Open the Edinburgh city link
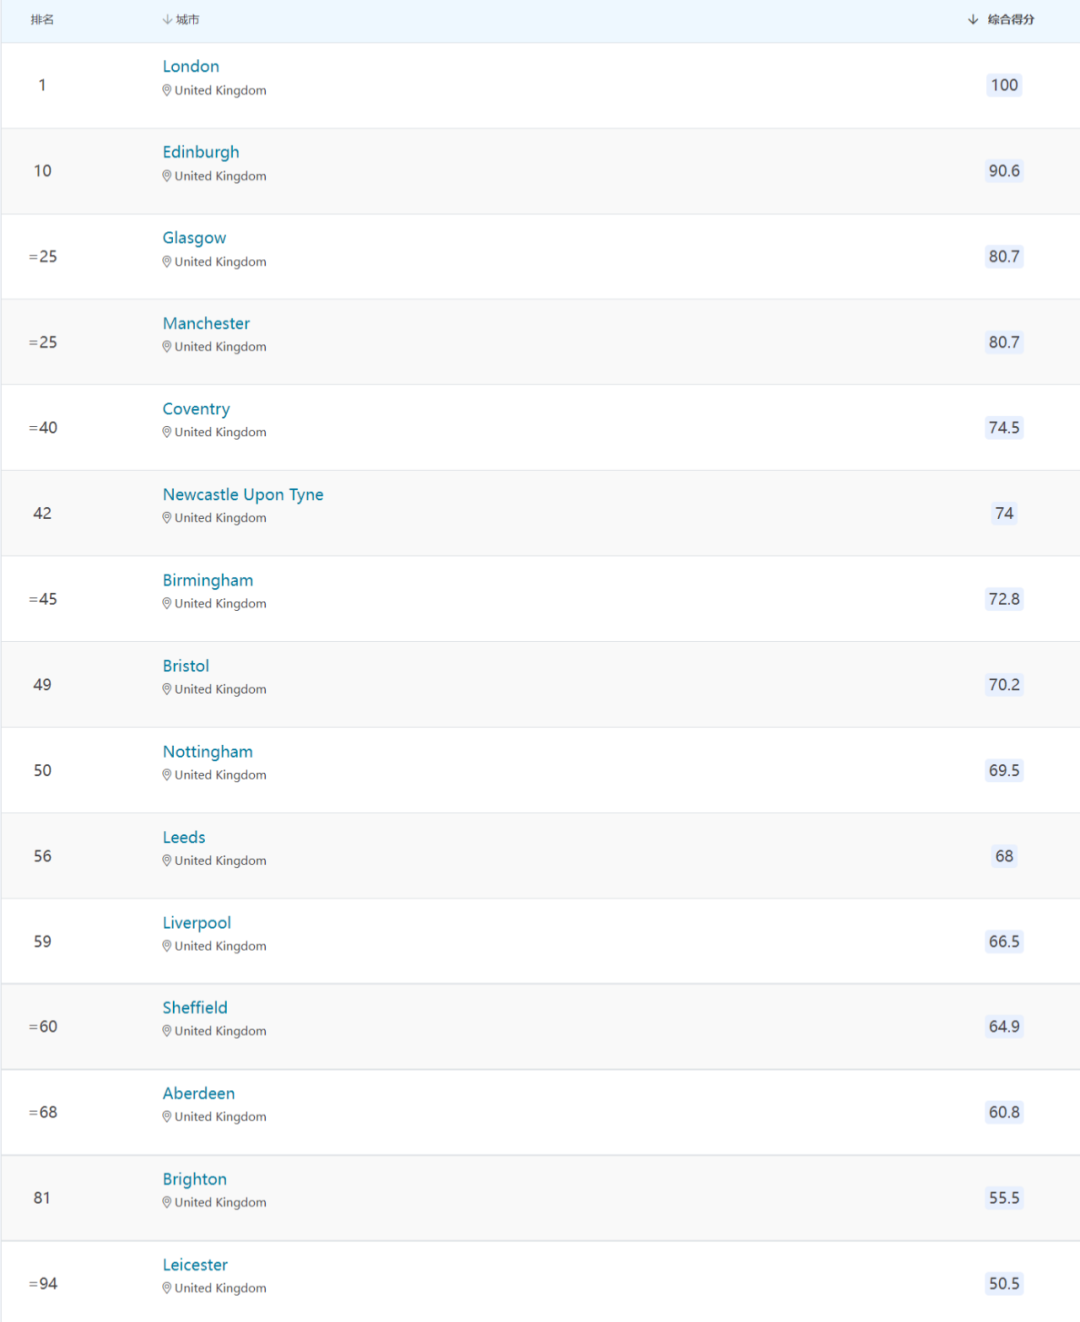The width and height of the screenshot is (1080, 1322). coord(201,152)
